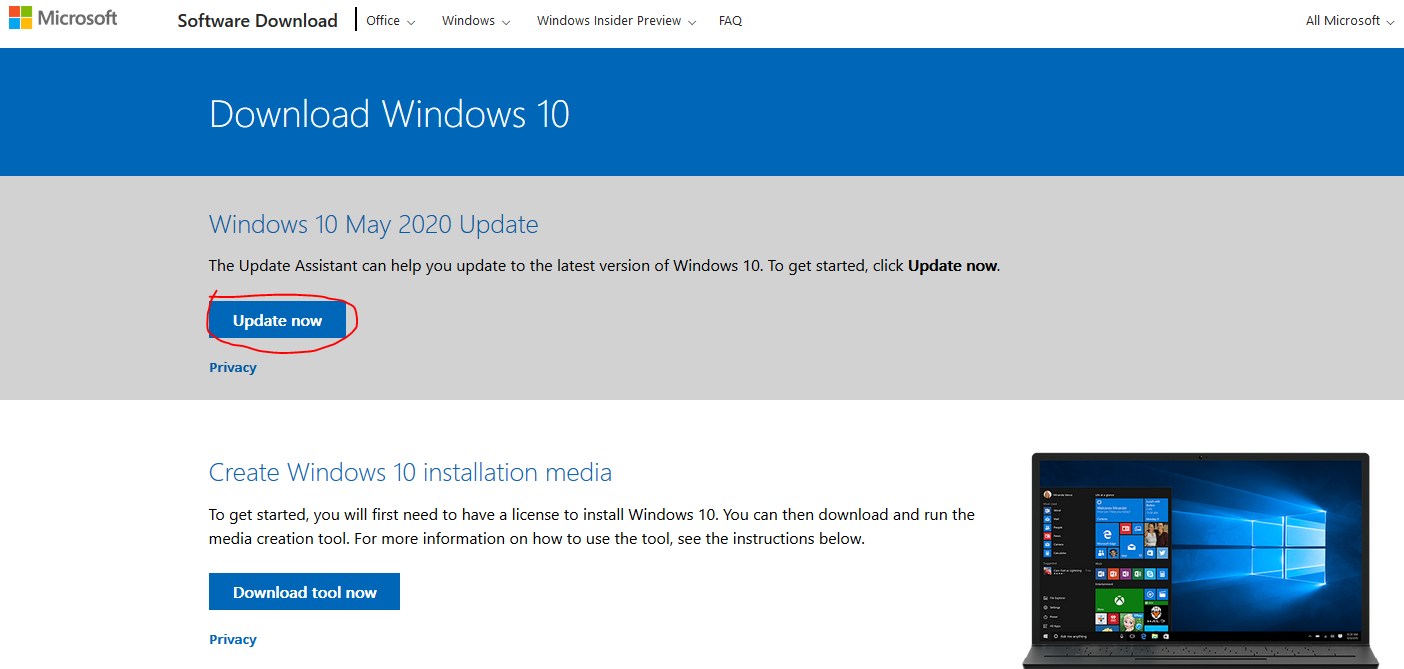Click the Update now button
This screenshot has height=669, width=1404.
pyautogui.click(x=277, y=320)
